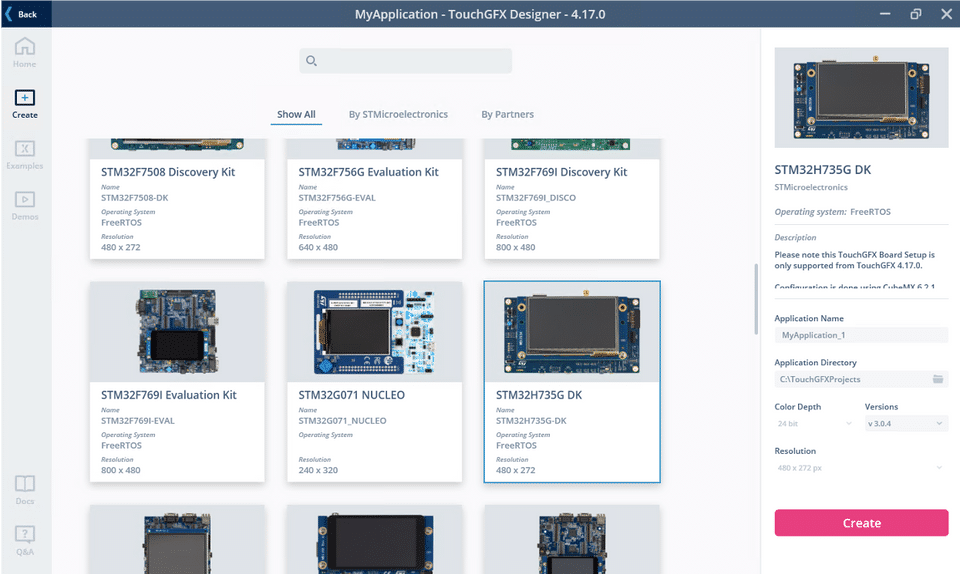Restore down the TouchGFX Designer window
The image size is (960, 574).
point(916,13)
